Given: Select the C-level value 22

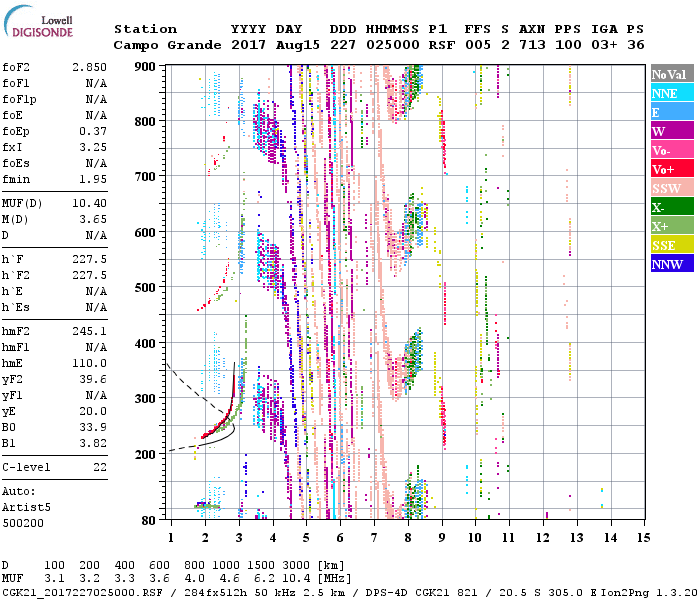Looking at the screenshot, I should (x=100, y=467).
